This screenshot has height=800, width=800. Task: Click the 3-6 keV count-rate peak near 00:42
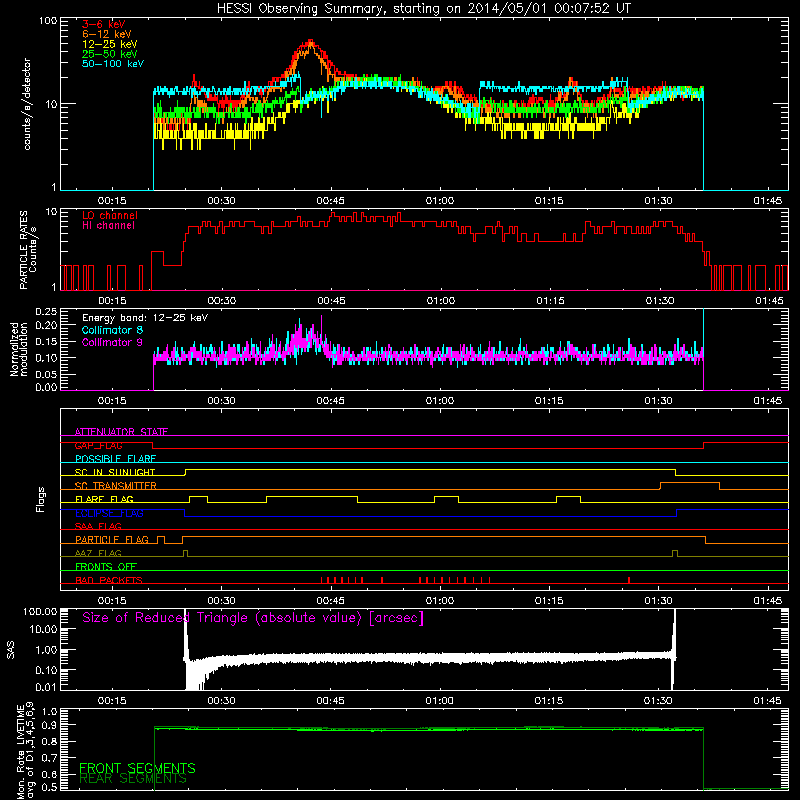coord(310,42)
